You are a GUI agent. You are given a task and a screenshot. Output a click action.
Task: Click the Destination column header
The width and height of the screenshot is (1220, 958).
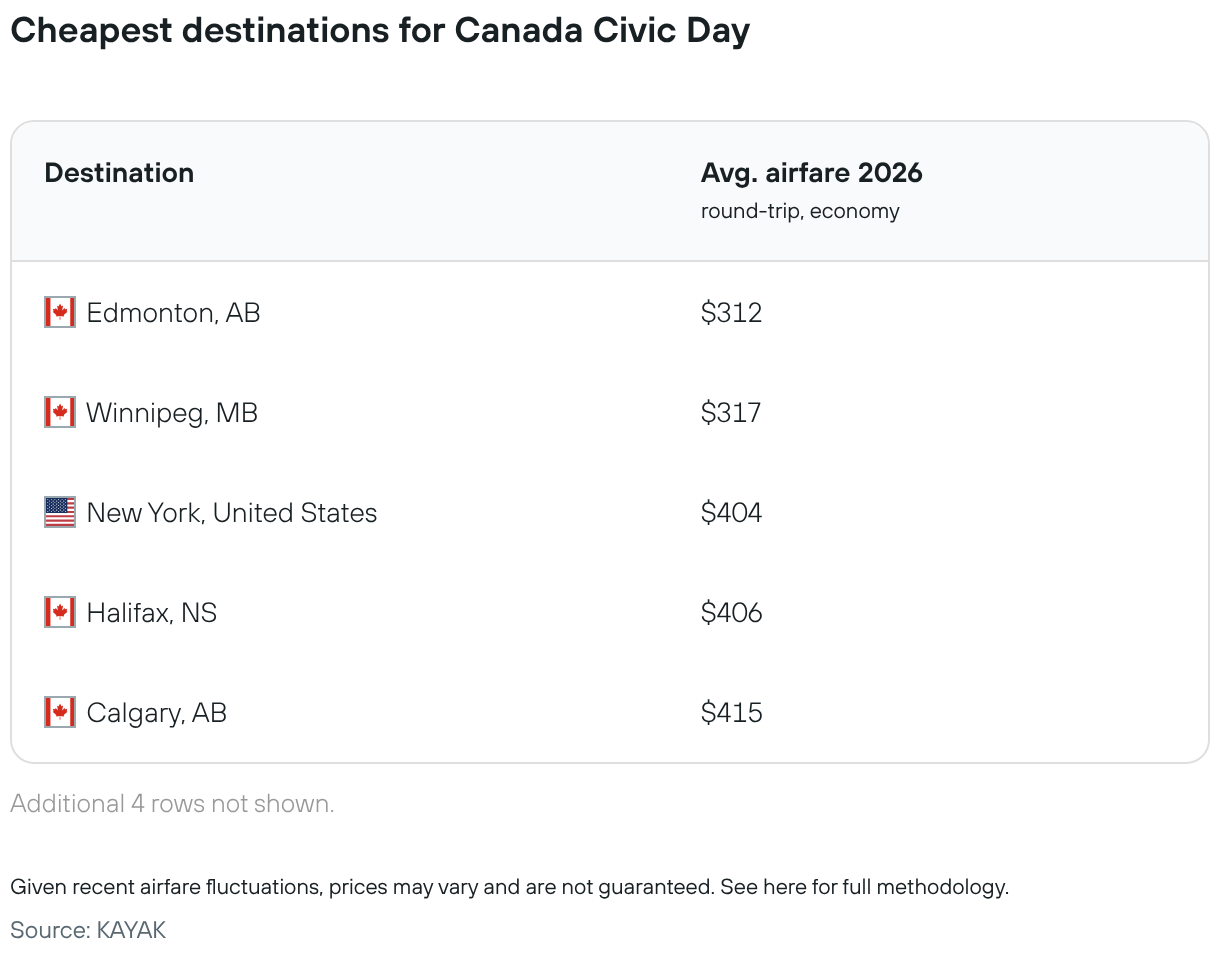pos(119,173)
